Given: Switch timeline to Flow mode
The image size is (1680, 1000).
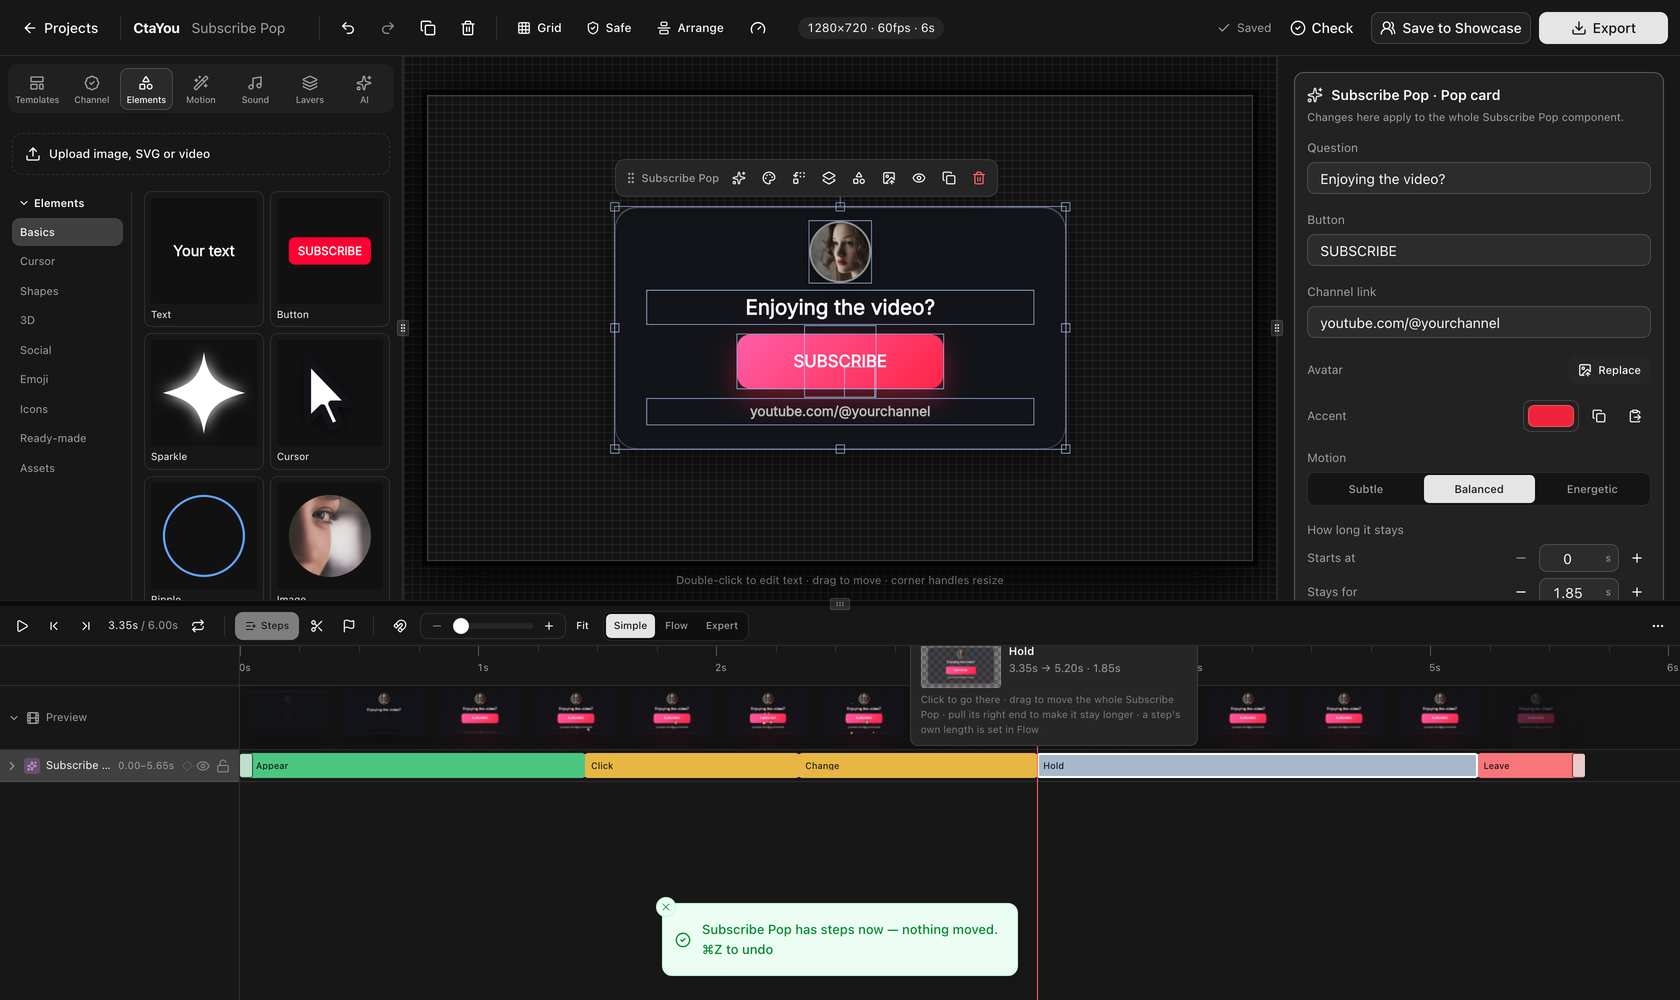Looking at the screenshot, I should [676, 626].
